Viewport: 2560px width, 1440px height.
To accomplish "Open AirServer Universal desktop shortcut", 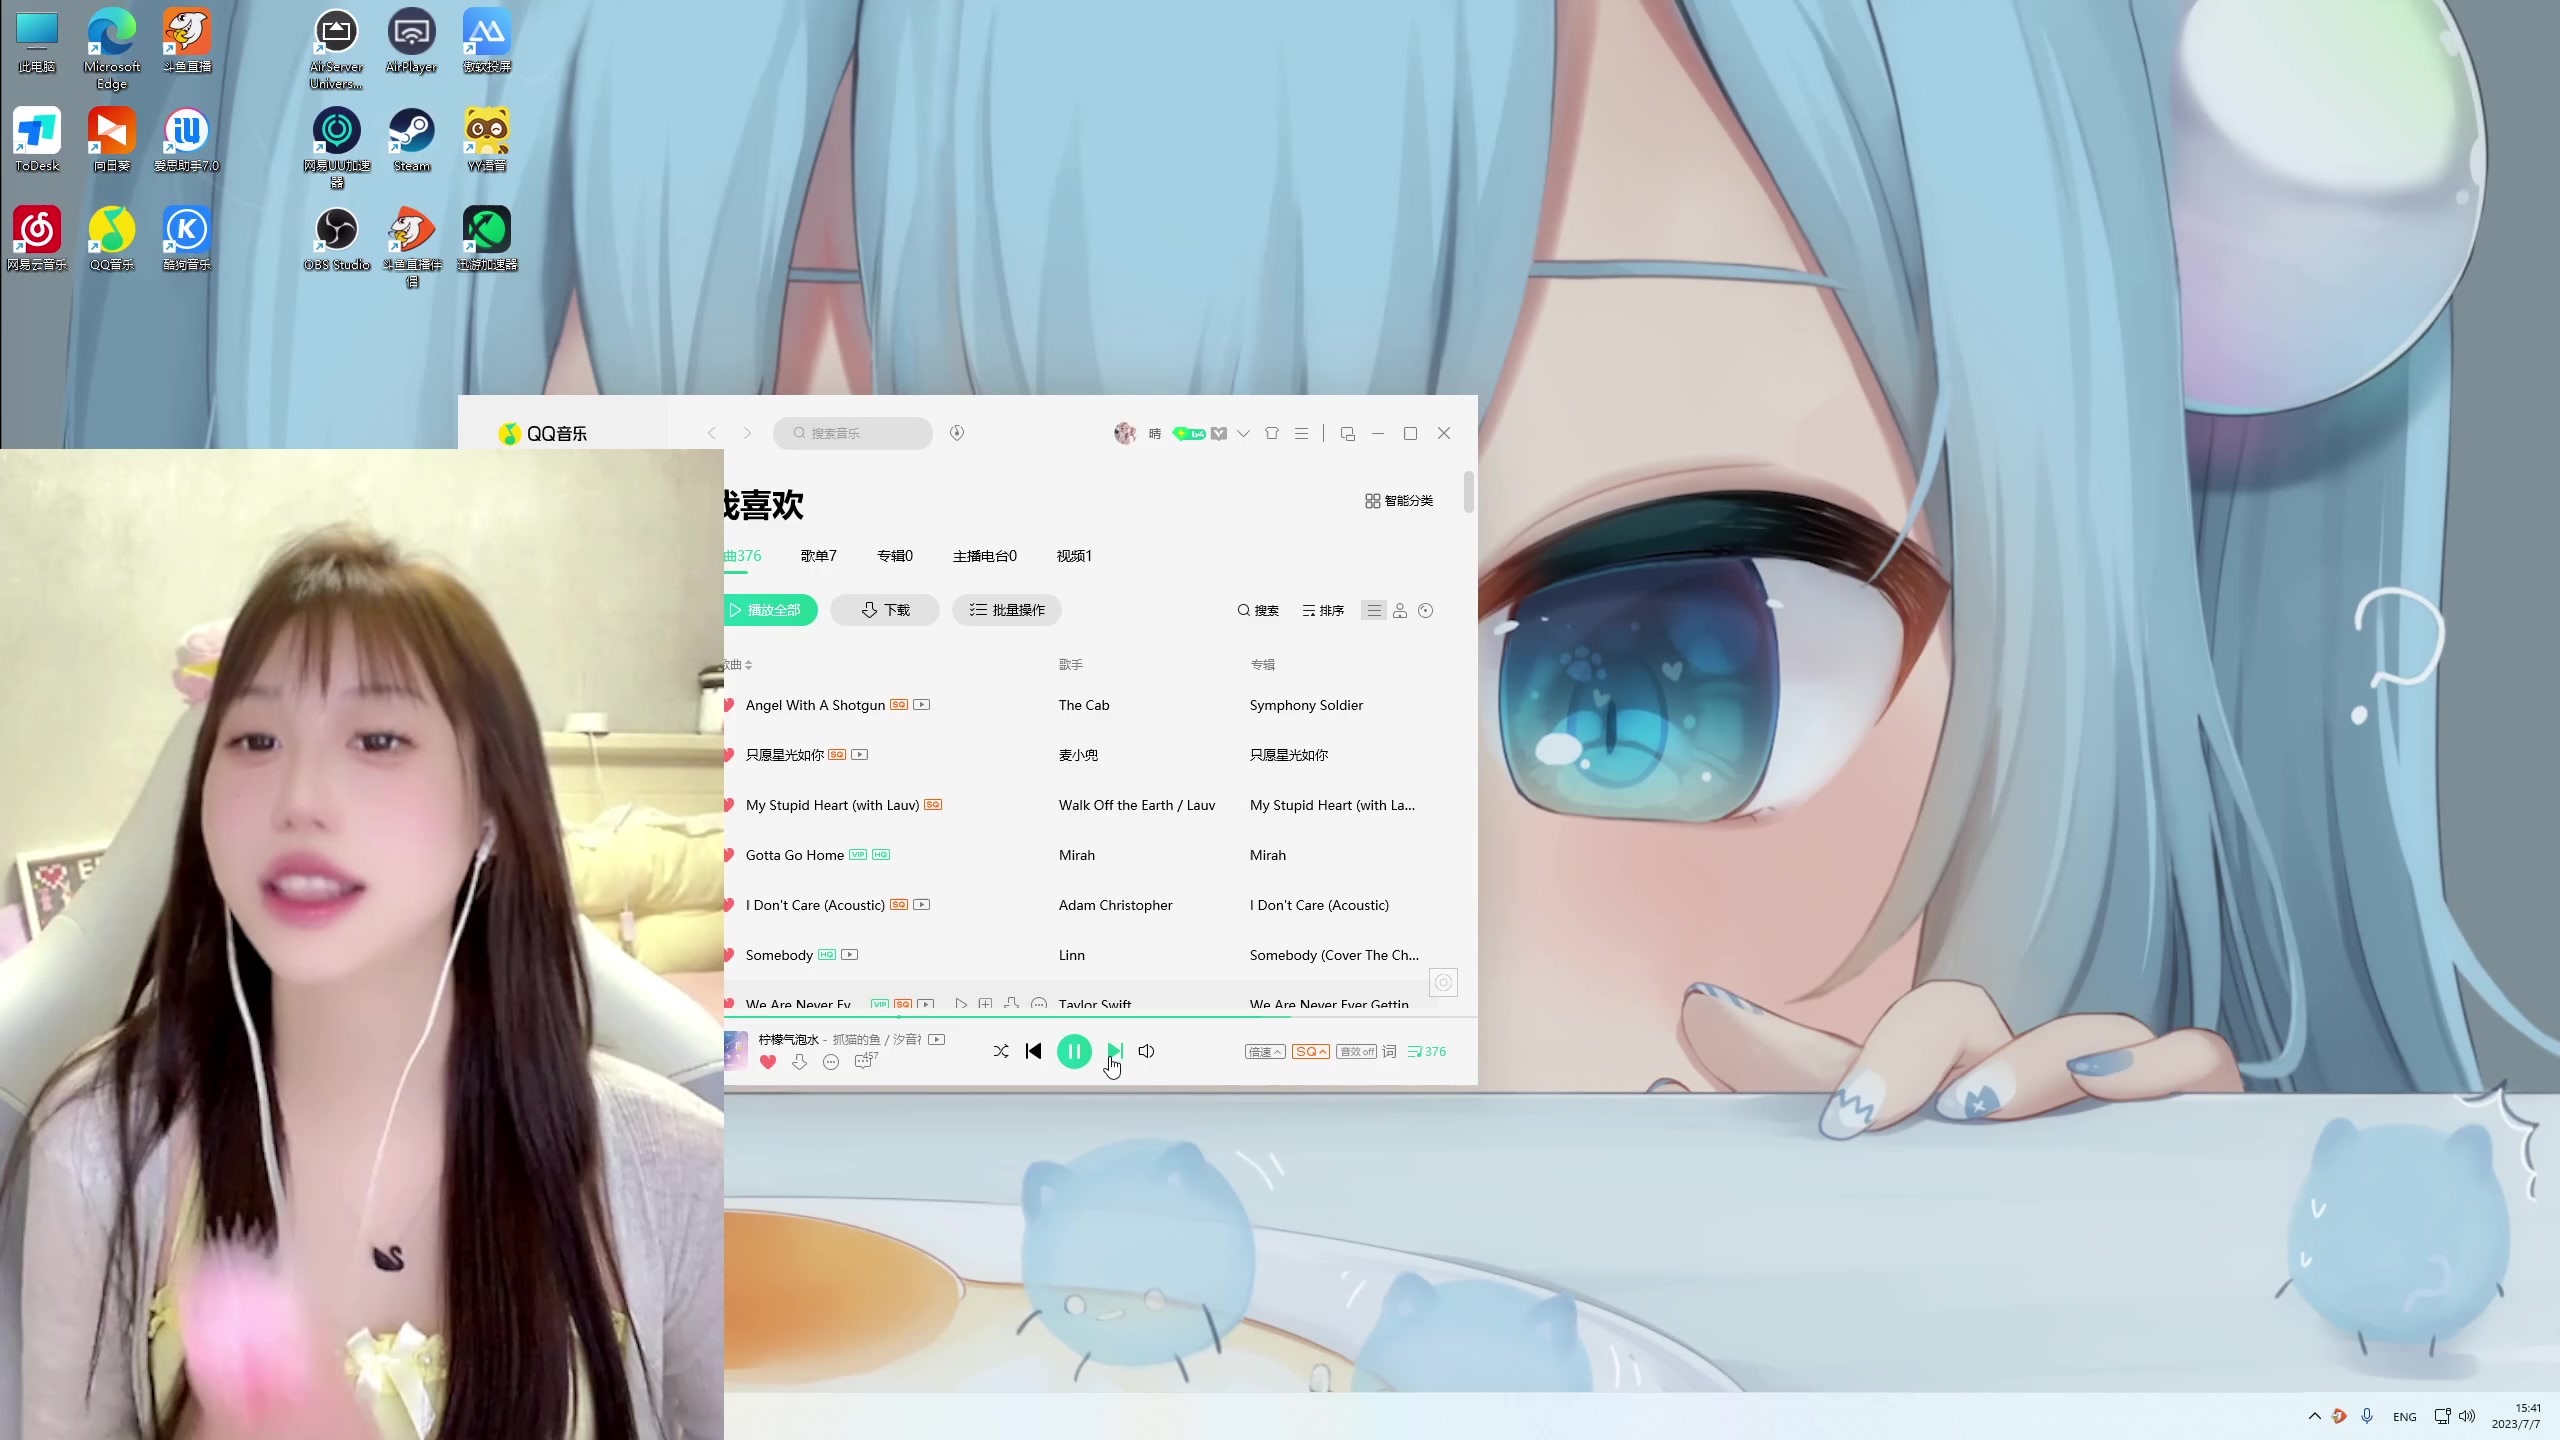I will point(337,48).
